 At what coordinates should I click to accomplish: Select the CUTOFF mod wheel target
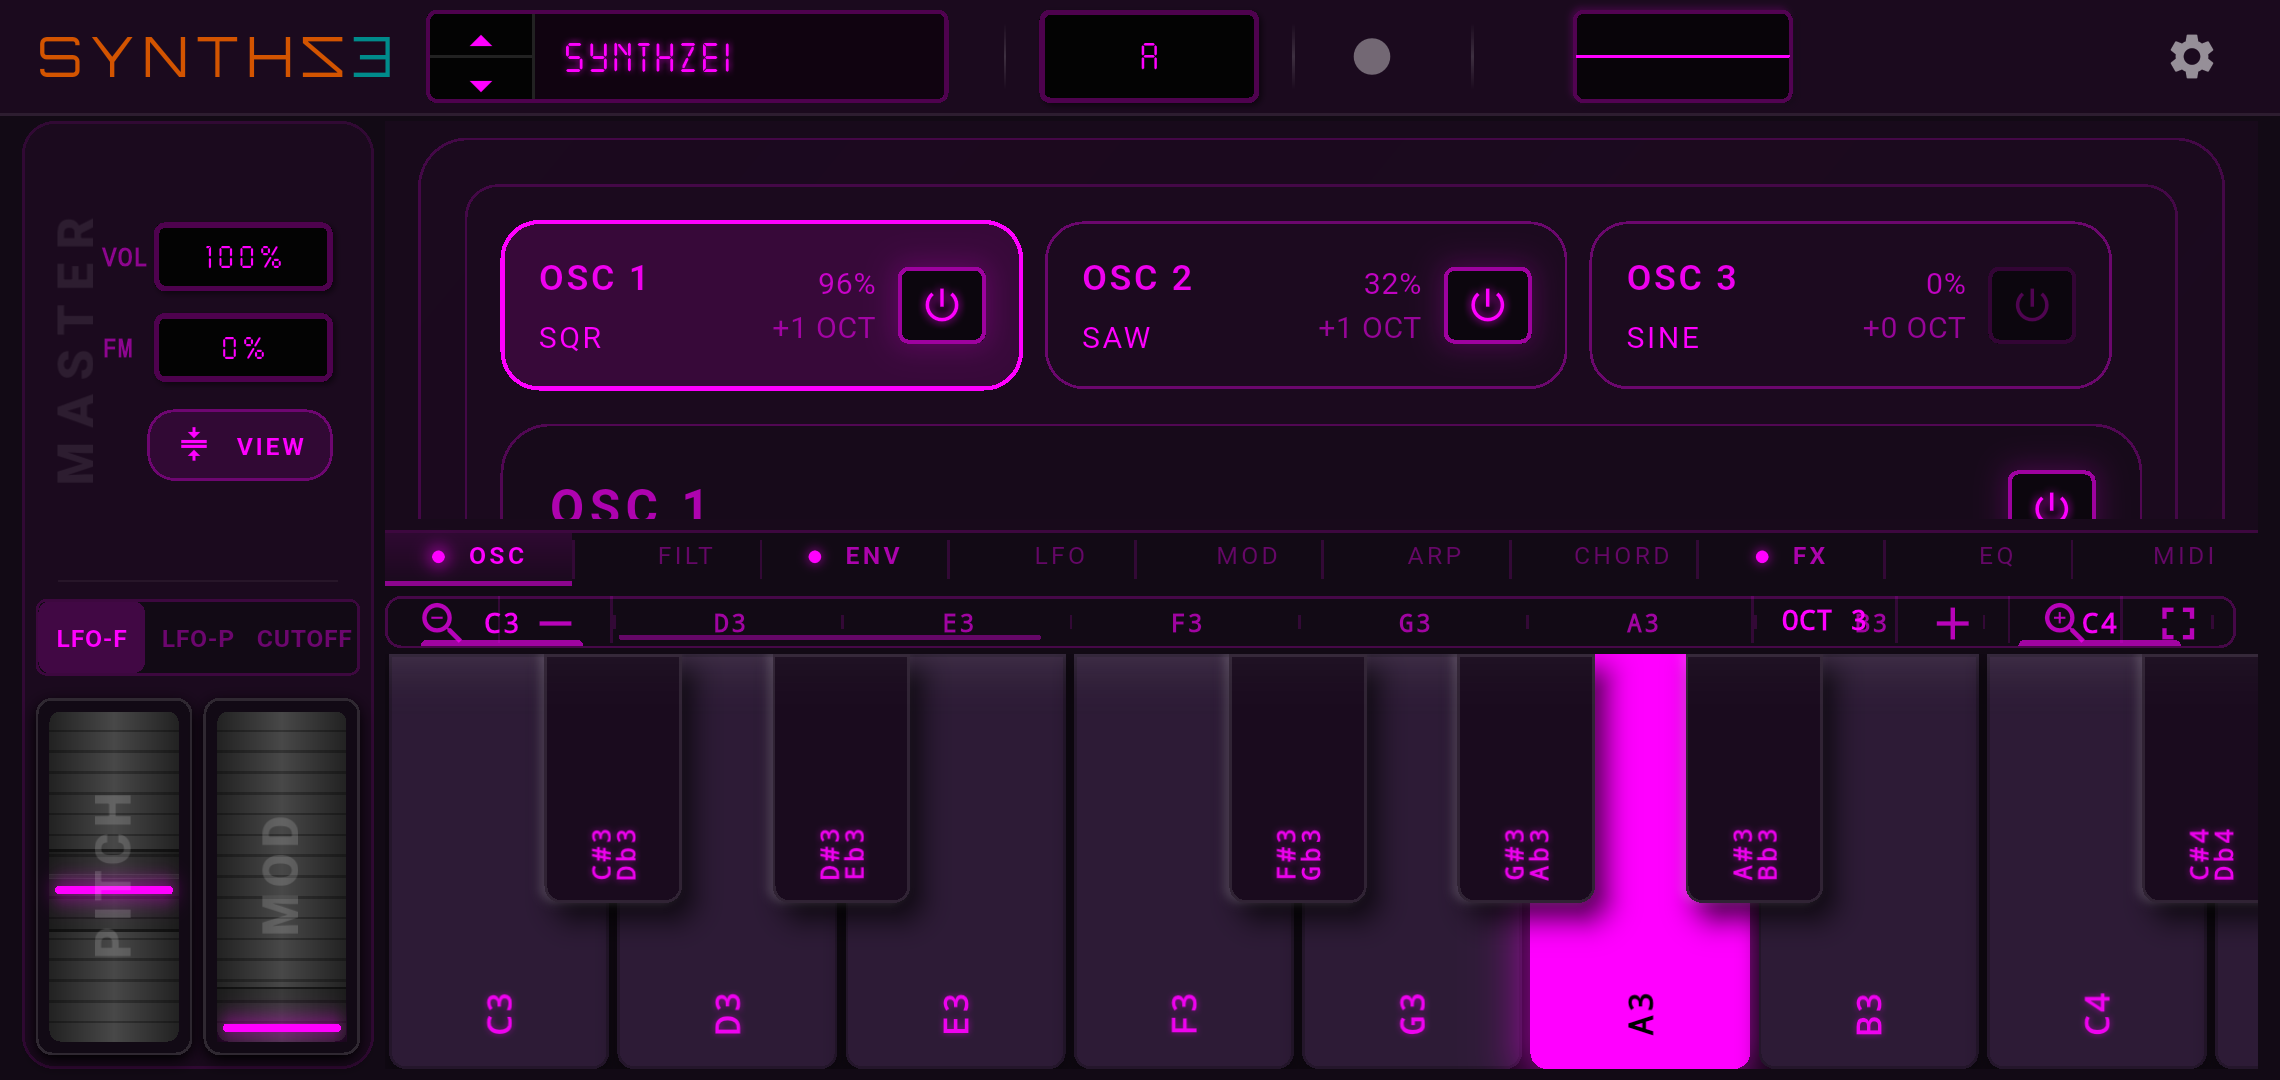304,639
